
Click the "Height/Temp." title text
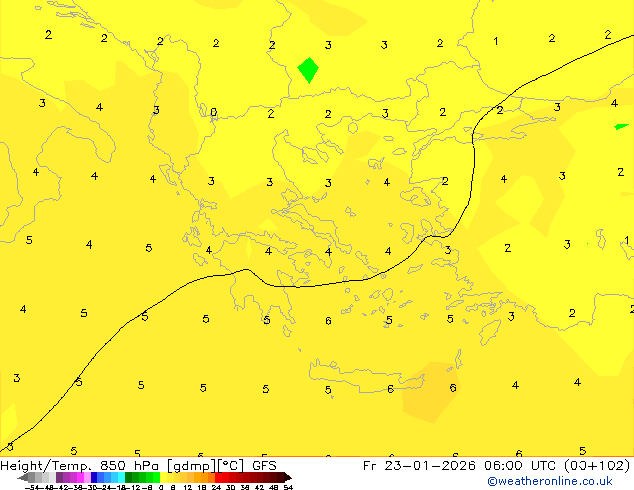pos(47,465)
